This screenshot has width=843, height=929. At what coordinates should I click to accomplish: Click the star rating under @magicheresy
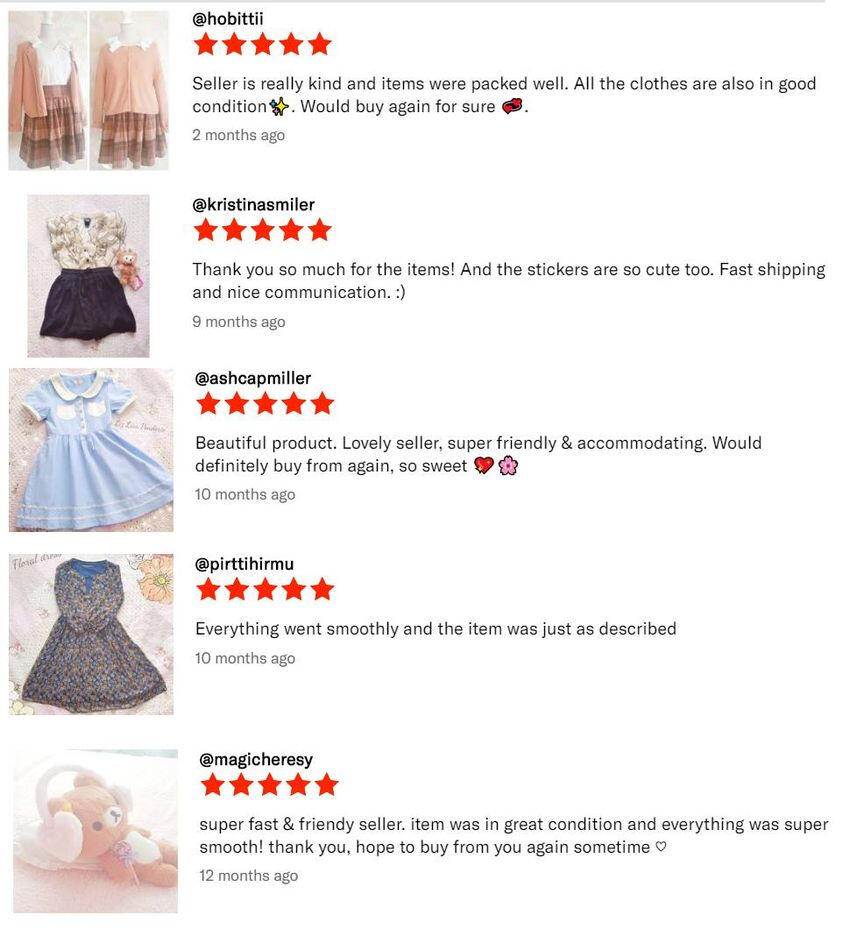[x=270, y=784]
